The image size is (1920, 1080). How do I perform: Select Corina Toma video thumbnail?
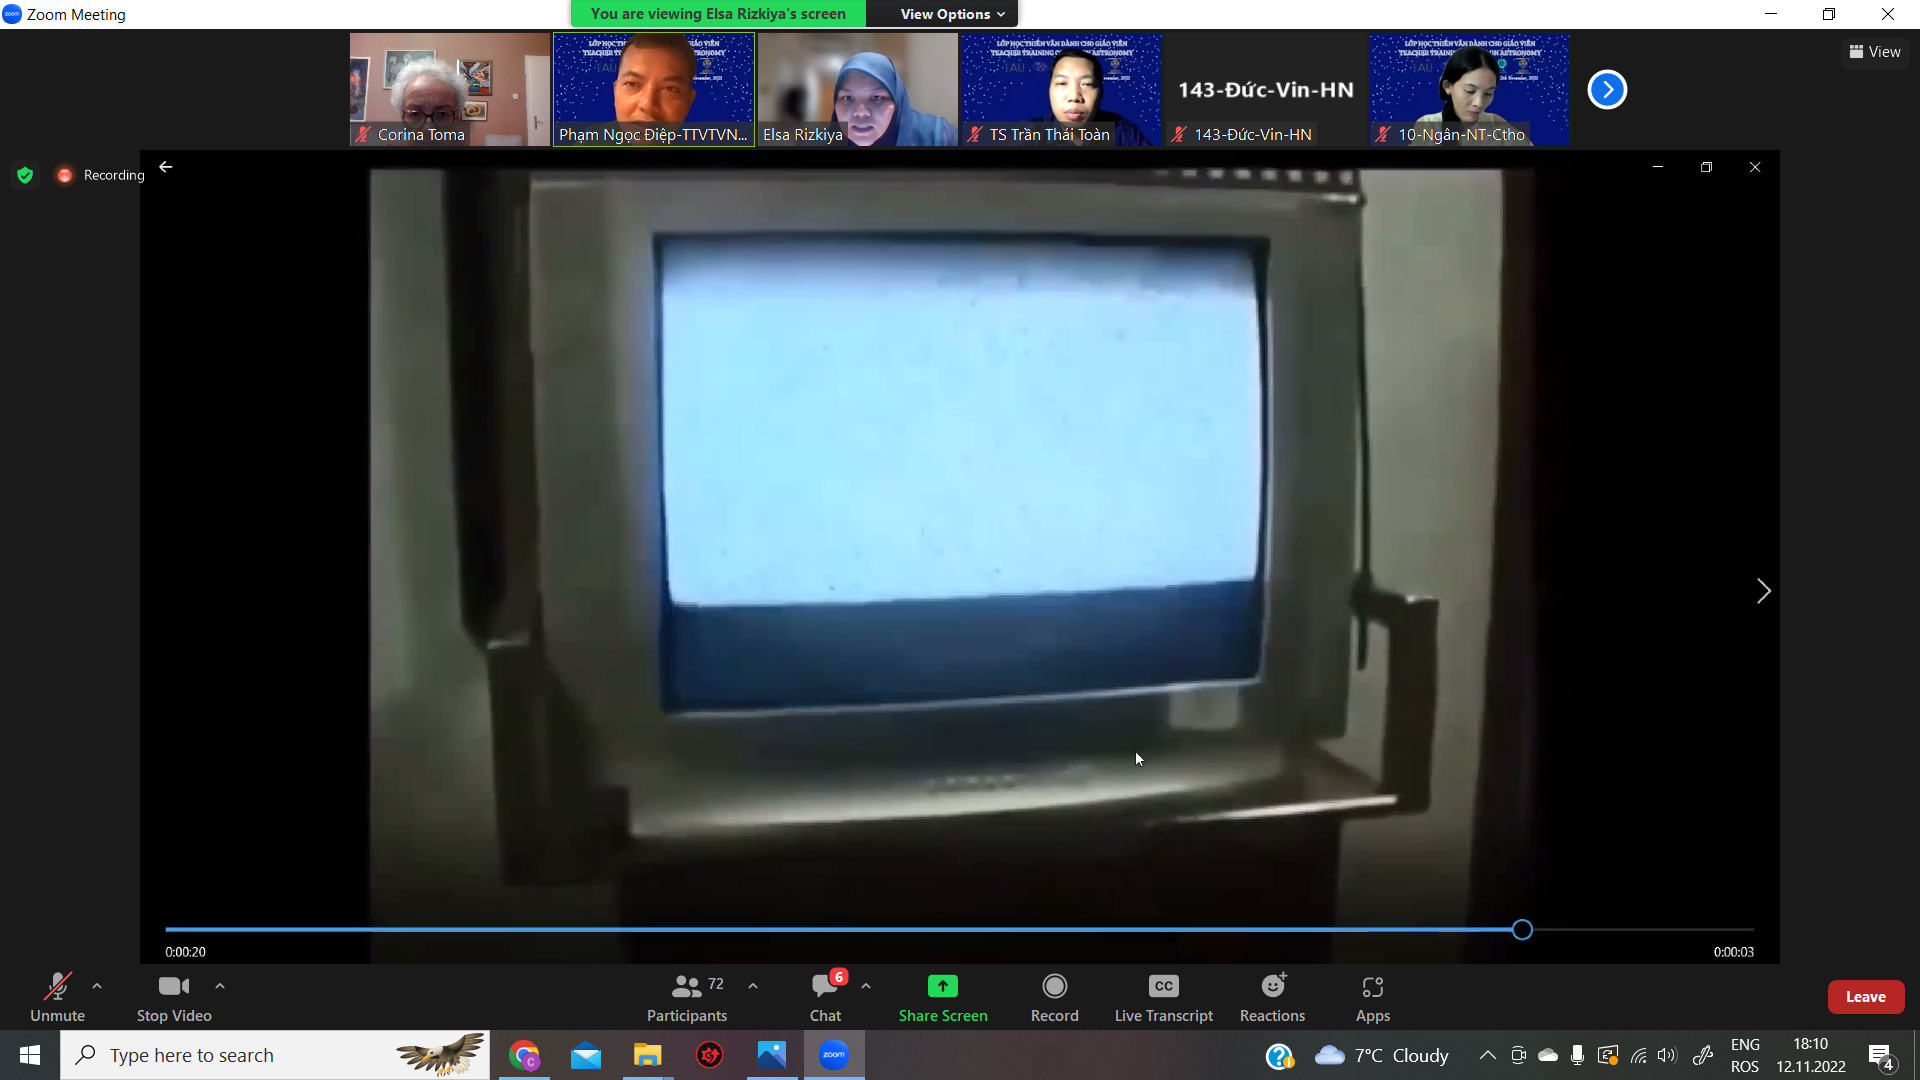tap(450, 90)
